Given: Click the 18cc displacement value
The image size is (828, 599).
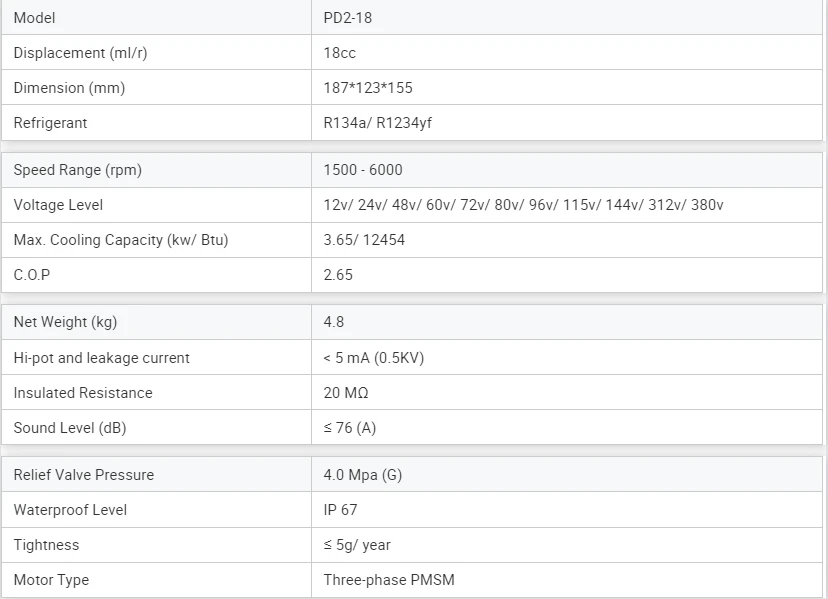Looking at the screenshot, I should click(x=340, y=53).
